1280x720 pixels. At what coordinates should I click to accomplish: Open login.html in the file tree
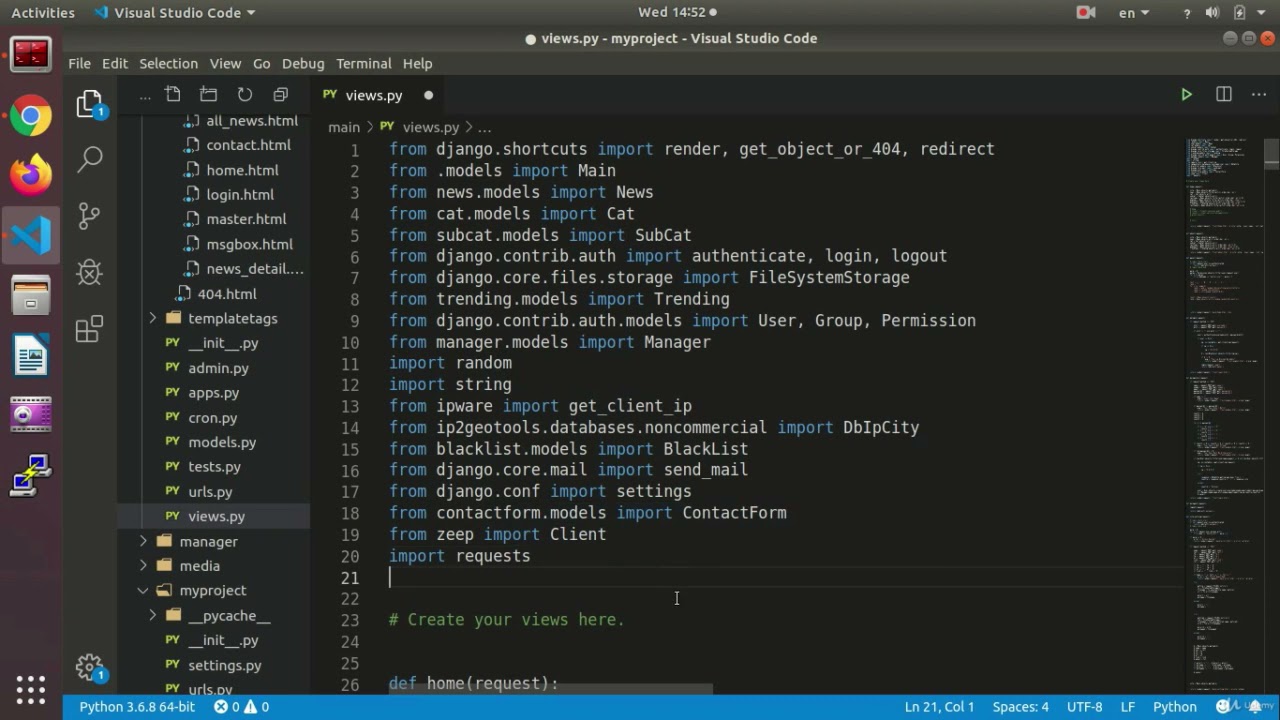pos(240,194)
